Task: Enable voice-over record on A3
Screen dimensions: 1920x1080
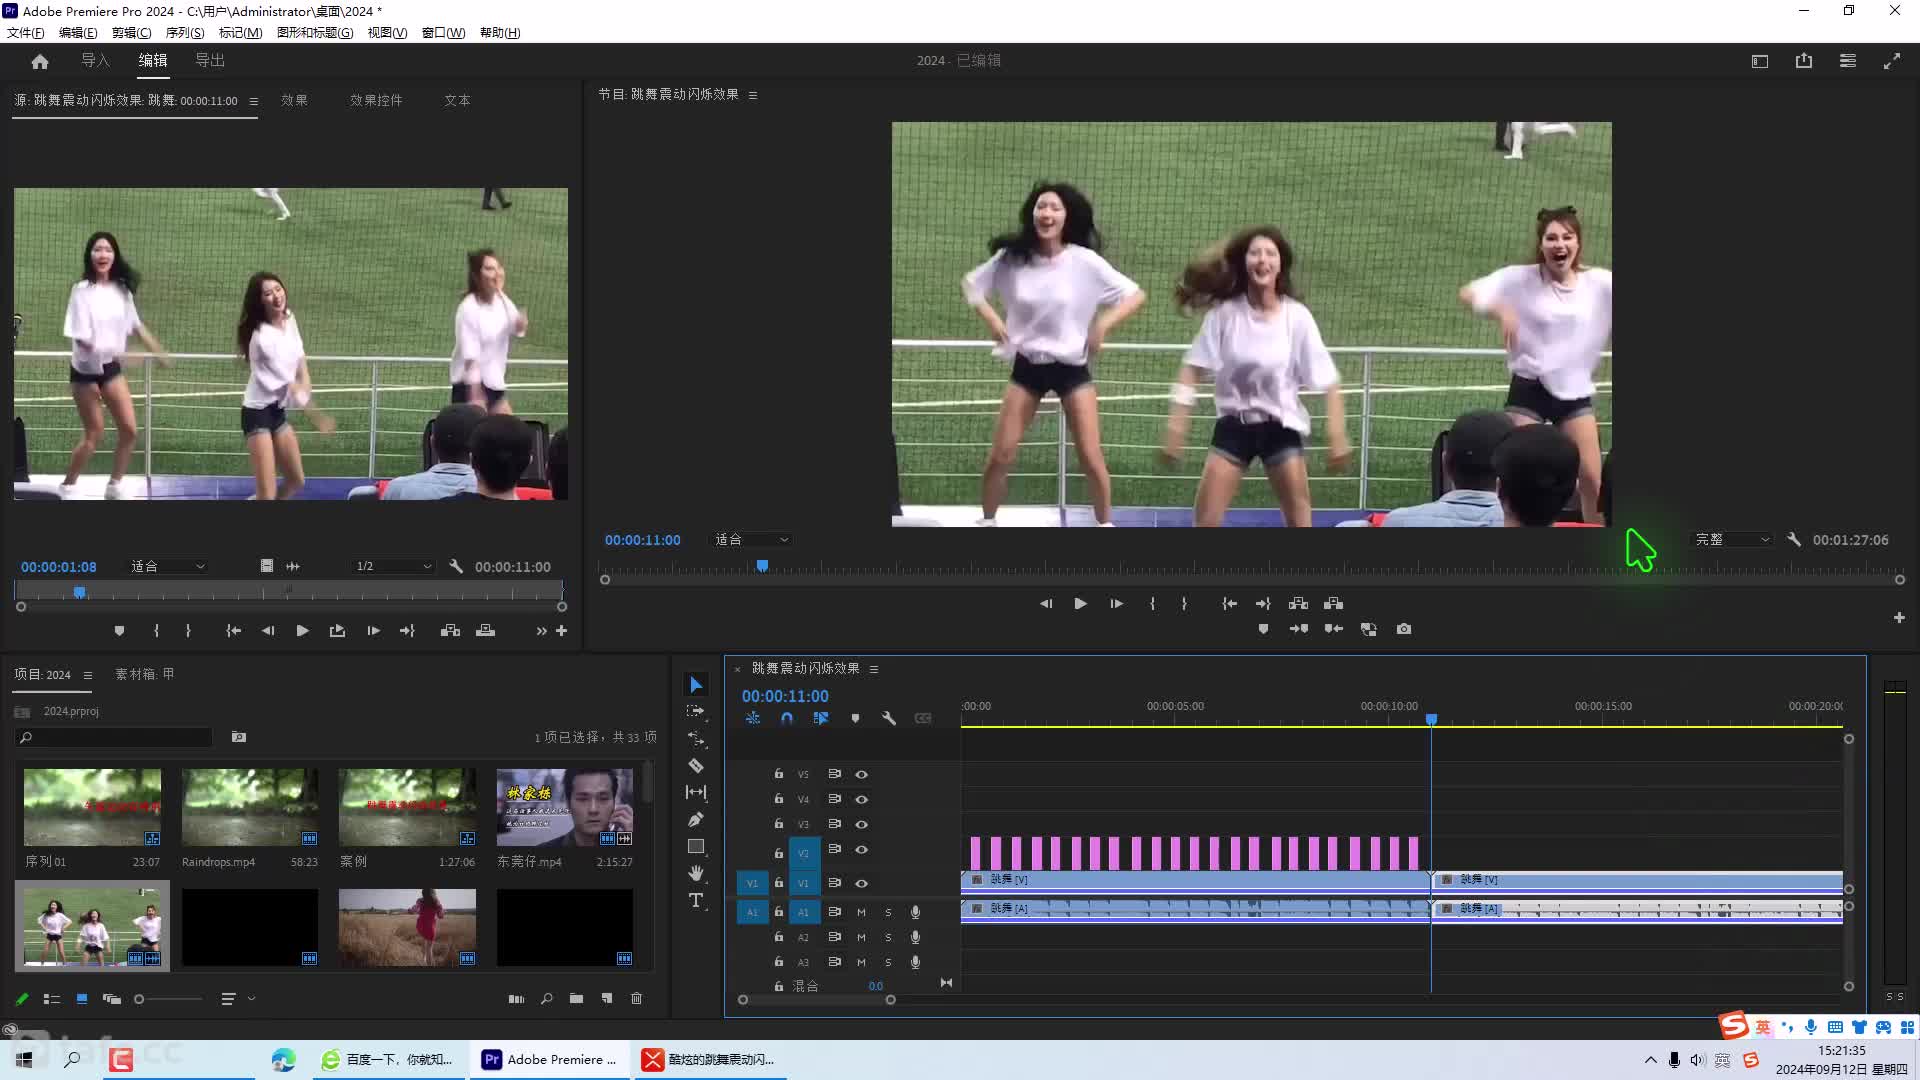Action: [x=915, y=962]
